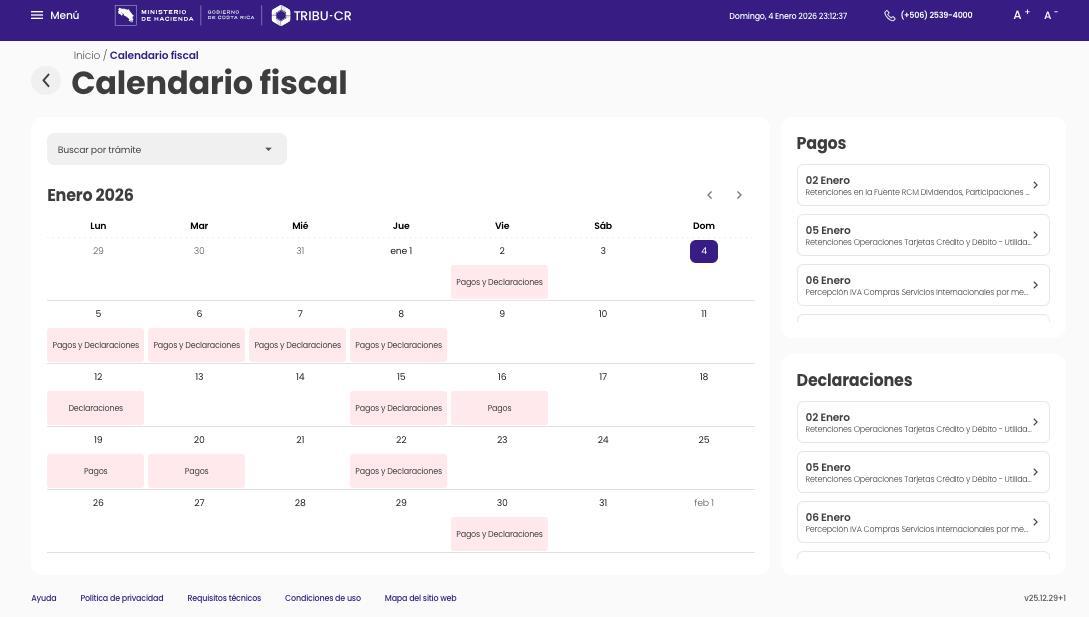The width and height of the screenshot is (1089, 617).
Task: Open the Ayuda footer link
Action: pos(43,598)
